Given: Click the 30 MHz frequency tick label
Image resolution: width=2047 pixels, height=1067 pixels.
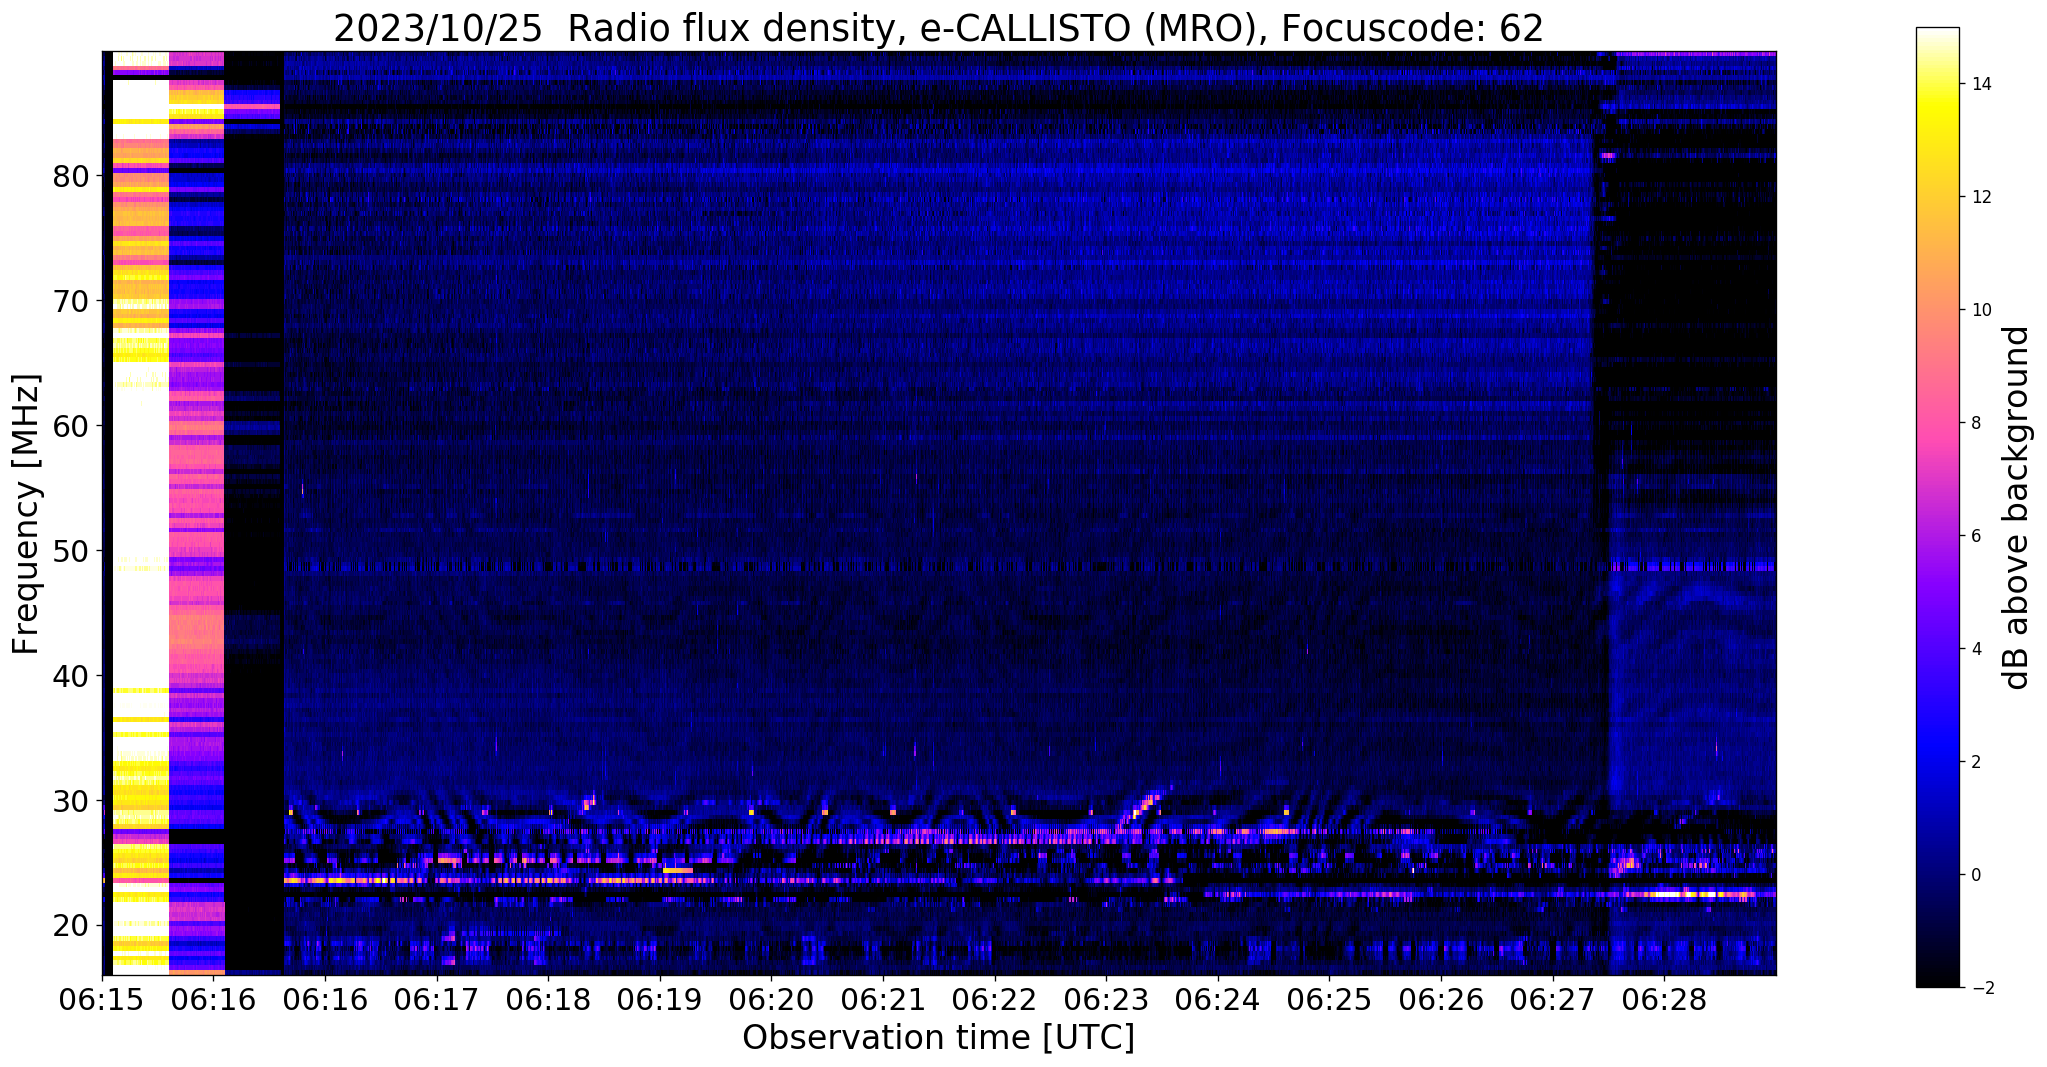Looking at the screenshot, I should tap(70, 801).
